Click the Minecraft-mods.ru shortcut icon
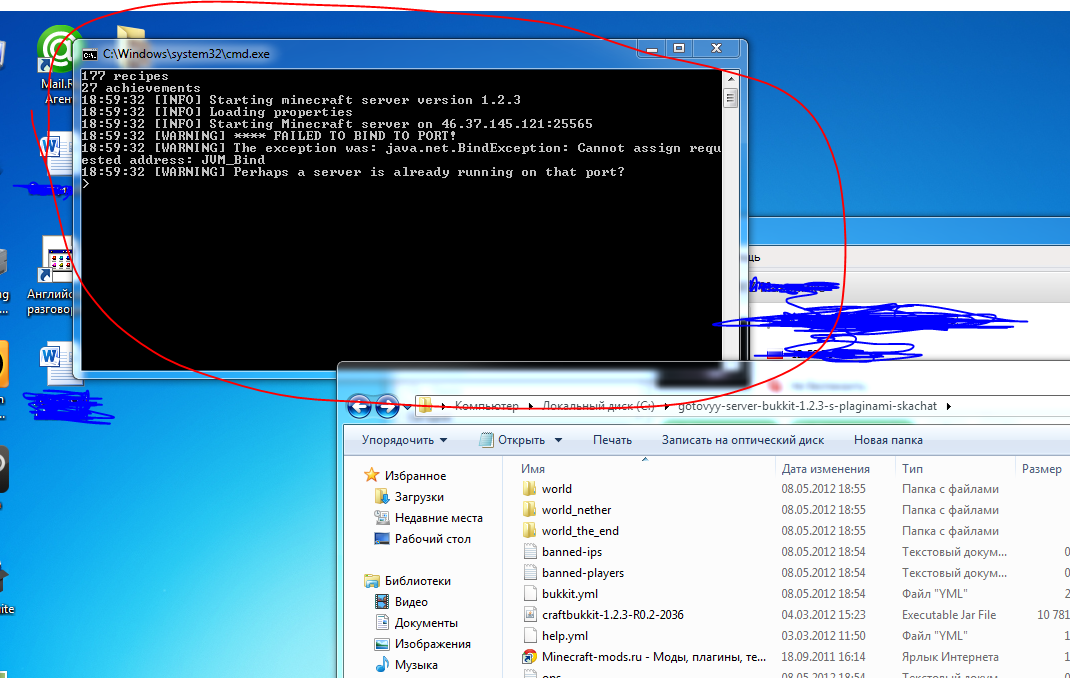This screenshot has width=1070, height=678. pos(530,657)
